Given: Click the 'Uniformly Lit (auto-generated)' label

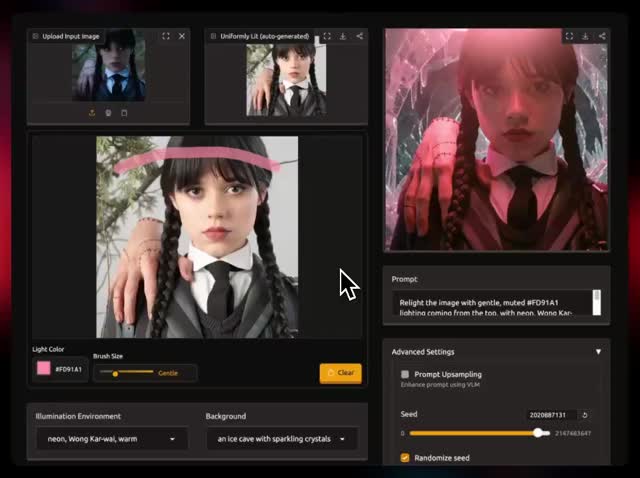Looking at the screenshot, I should pyautogui.click(x=265, y=36).
